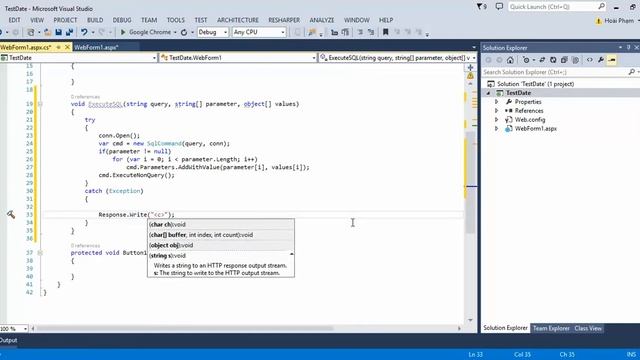Click Show All Files icon
Viewport: 640px width, 360px height.
[576, 60]
